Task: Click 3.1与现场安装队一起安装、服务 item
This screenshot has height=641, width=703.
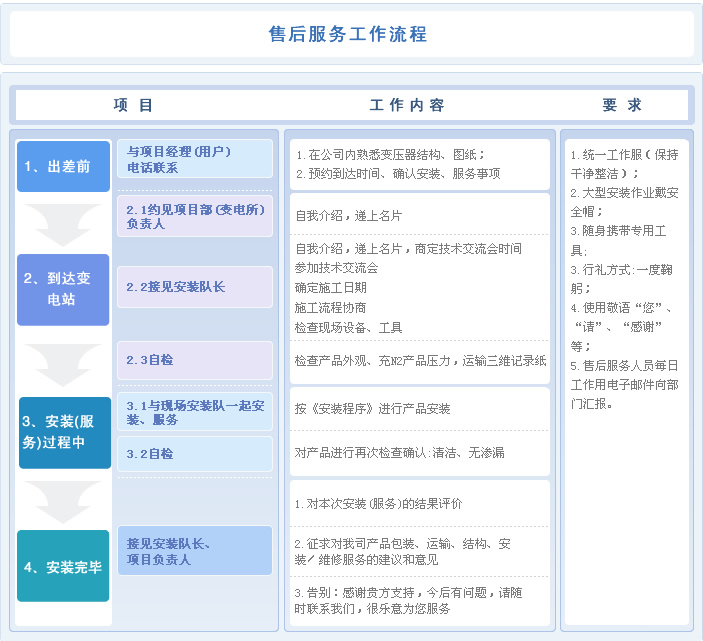Action: coord(194,412)
